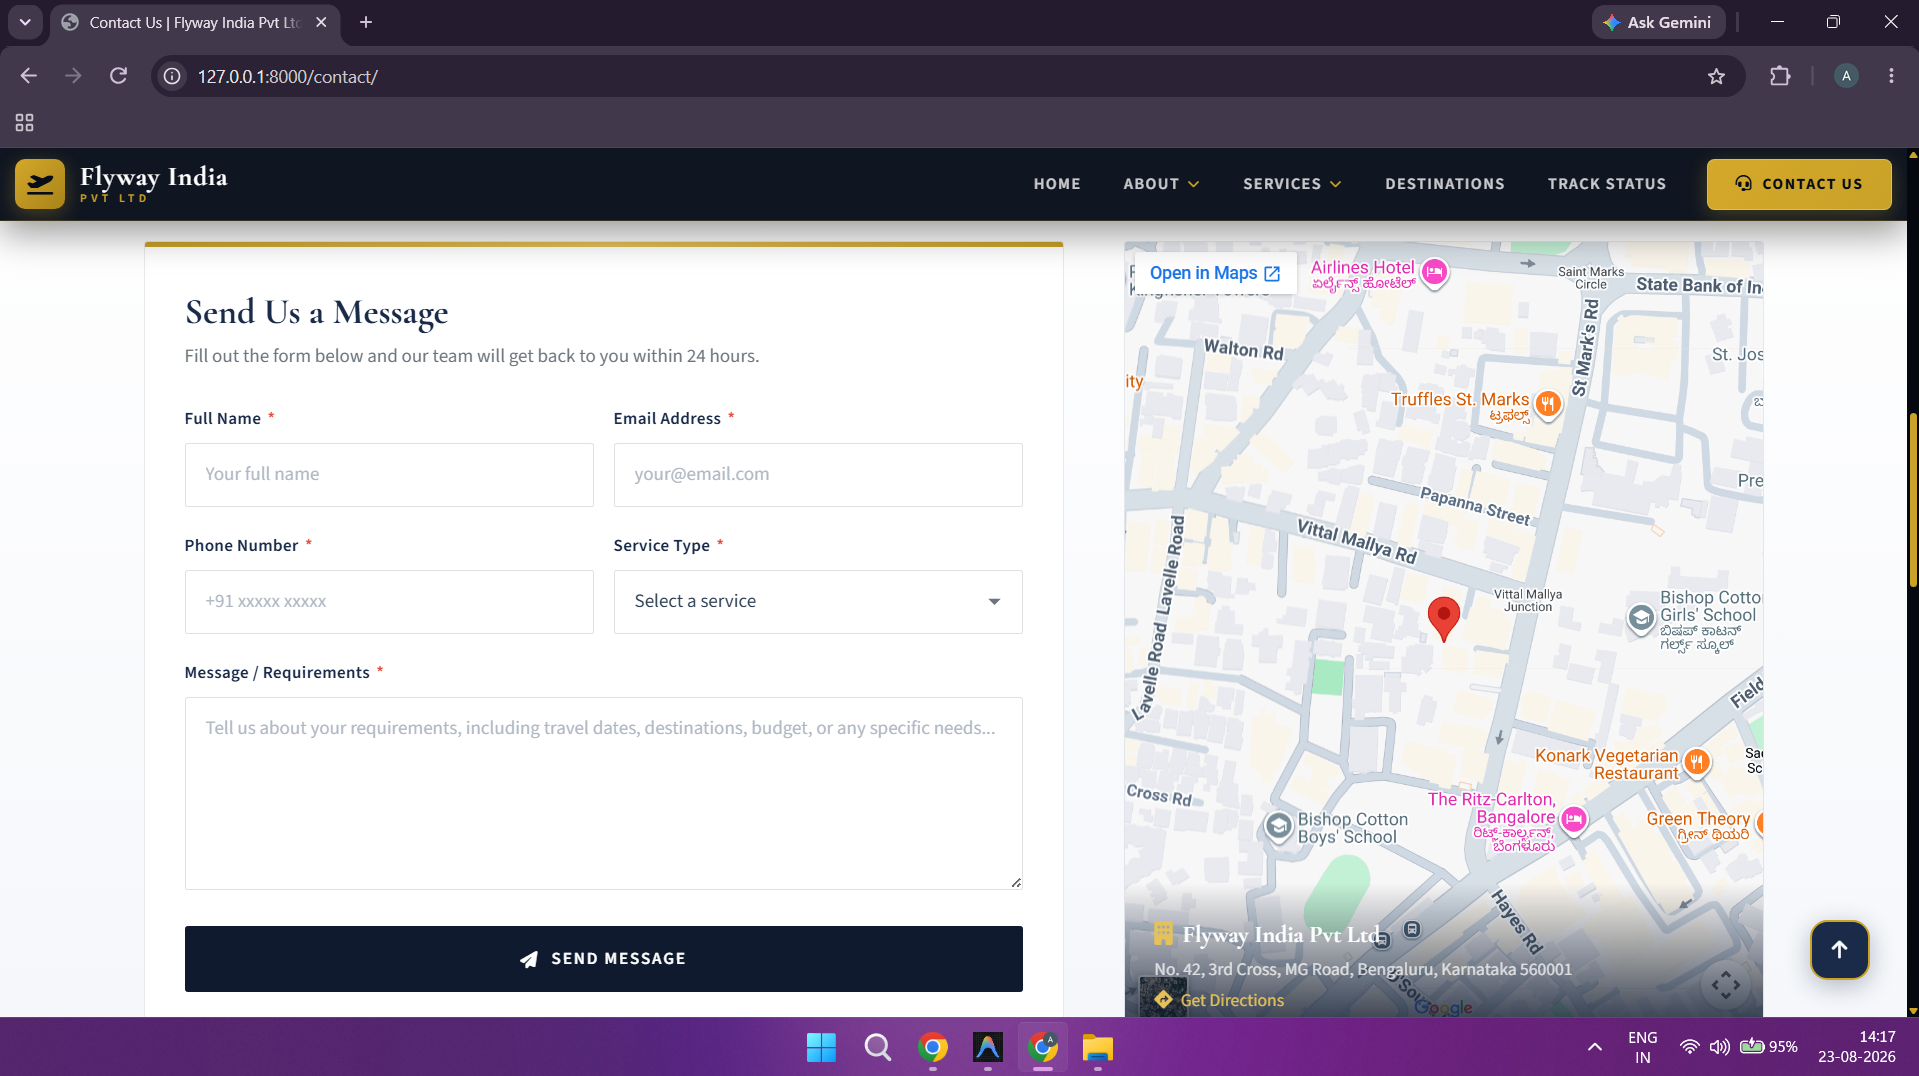Open Chrome three-dot menu
The image size is (1919, 1076).
(x=1891, y=76)
